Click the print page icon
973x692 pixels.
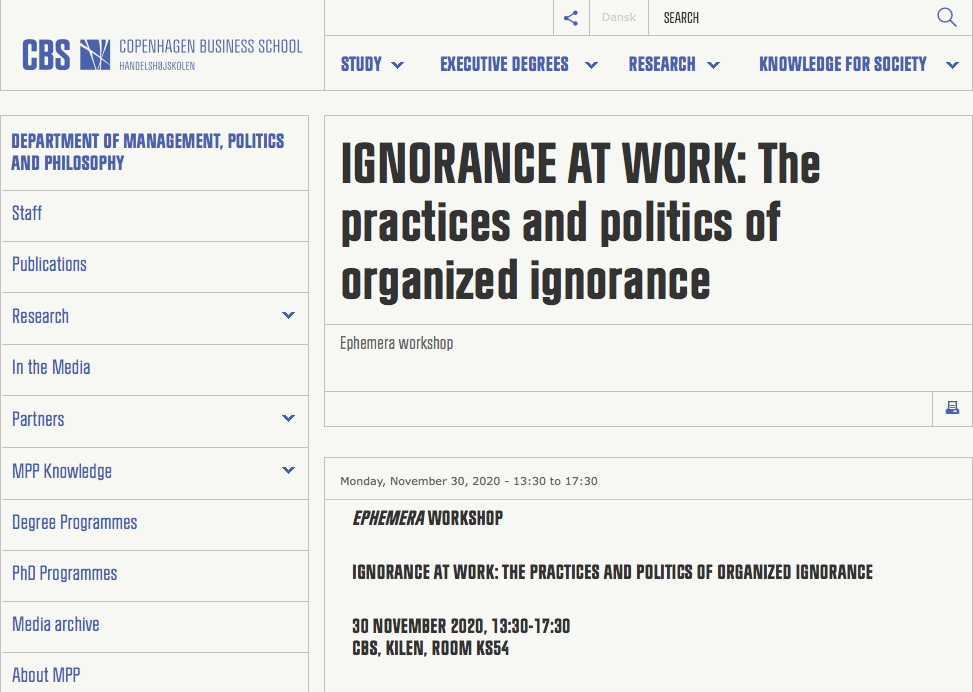click(952, 408)
